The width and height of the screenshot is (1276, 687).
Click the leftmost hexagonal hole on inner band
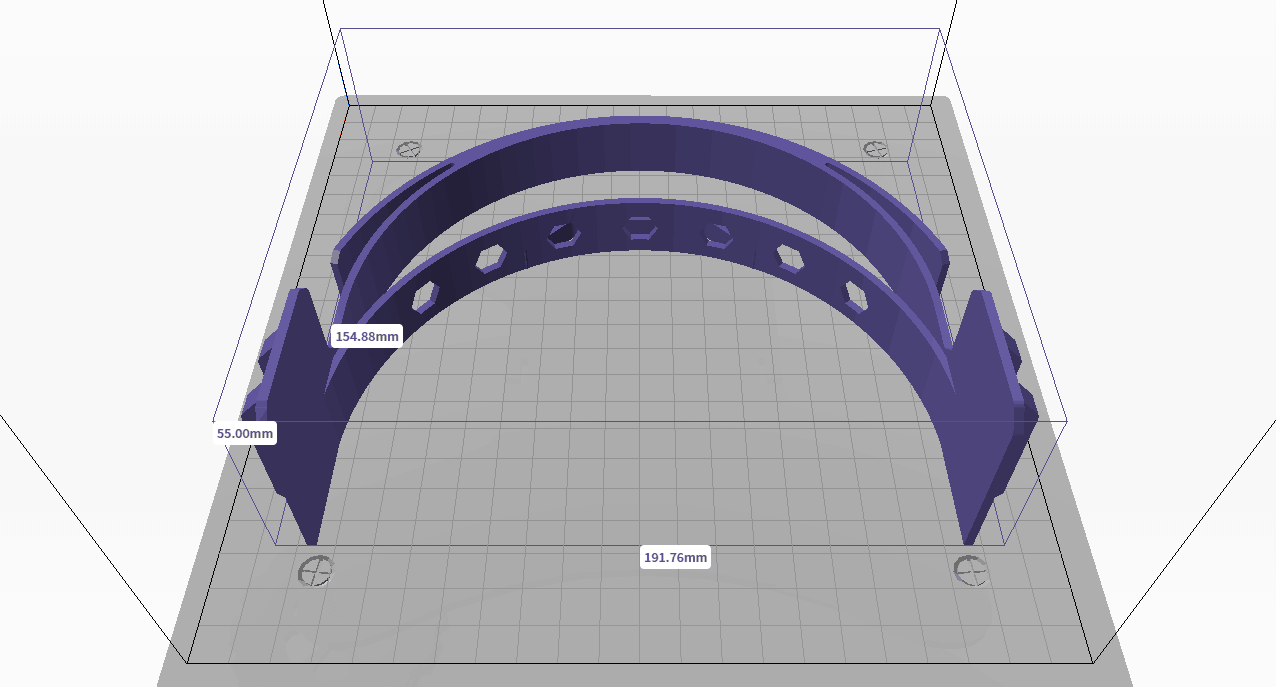[x=427, y=297]
